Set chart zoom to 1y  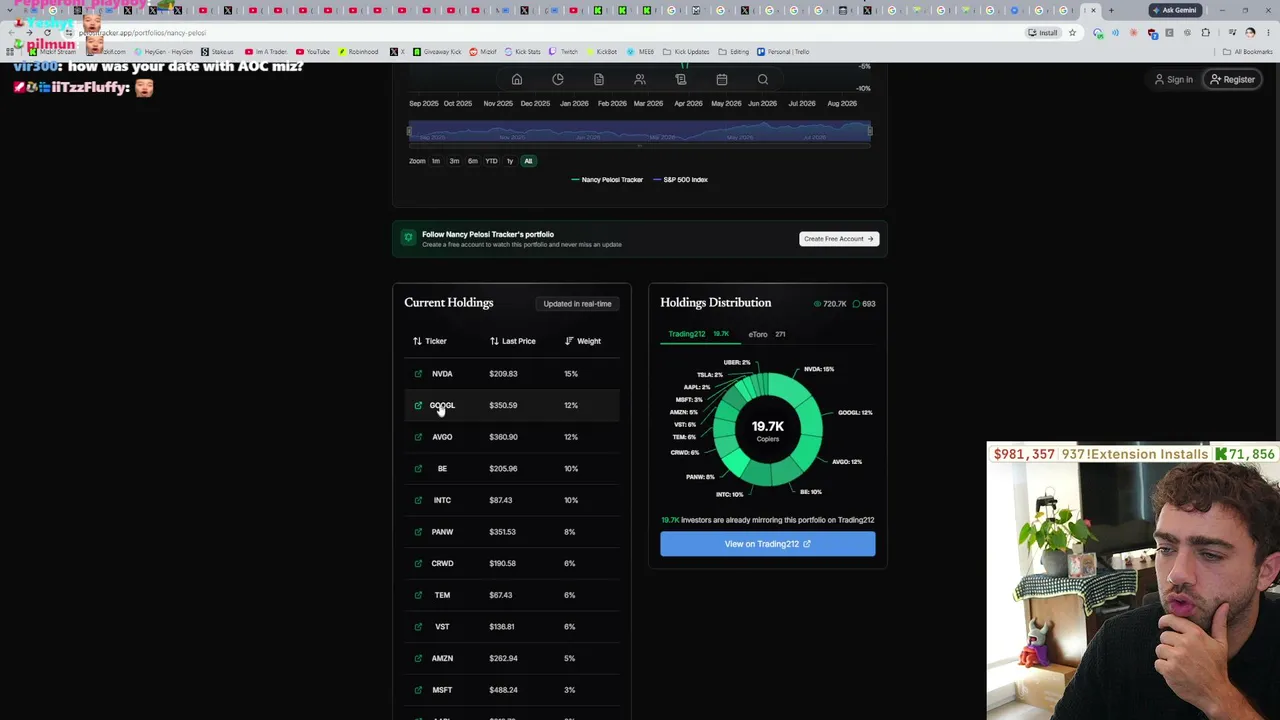pyautogui.click(x=510, y=161)
